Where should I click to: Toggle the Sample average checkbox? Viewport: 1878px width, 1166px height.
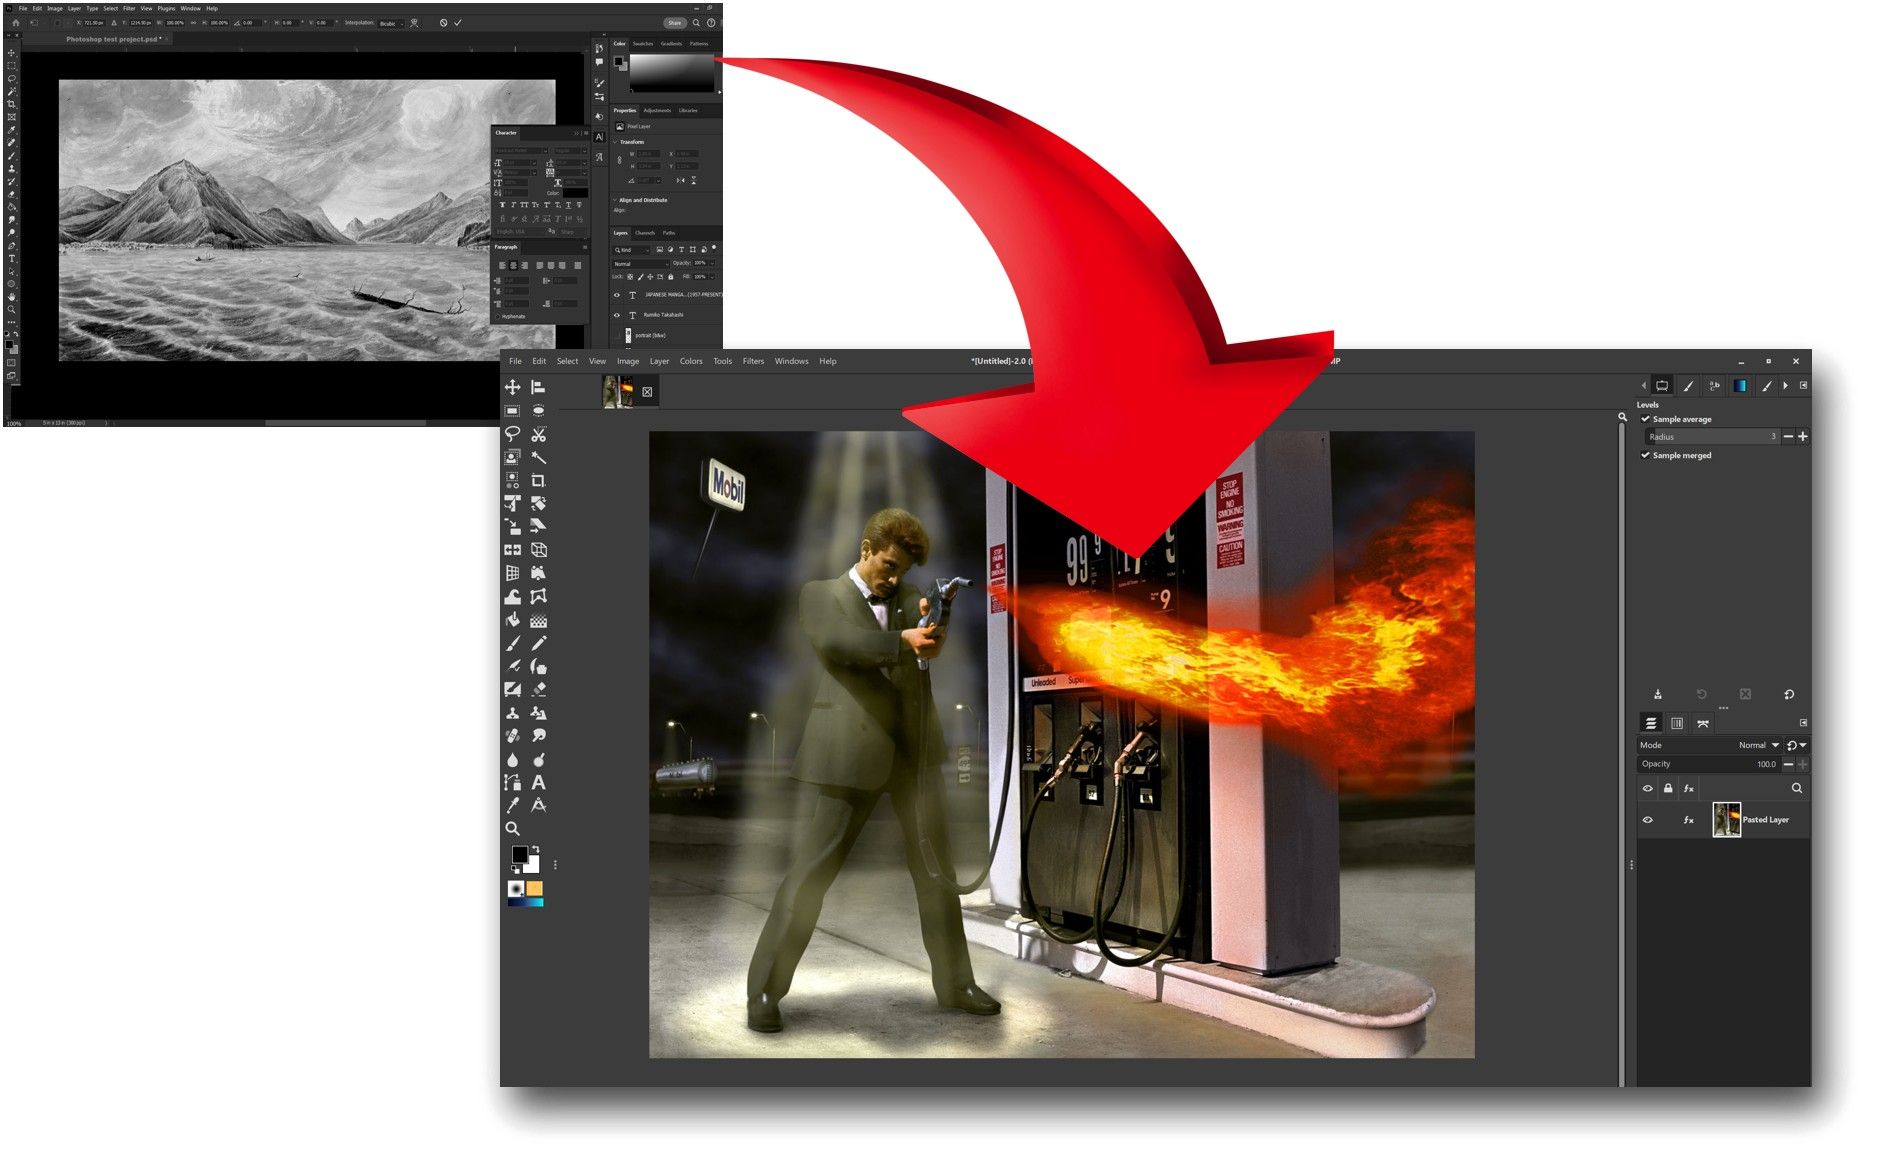(x=1646, y=419)
